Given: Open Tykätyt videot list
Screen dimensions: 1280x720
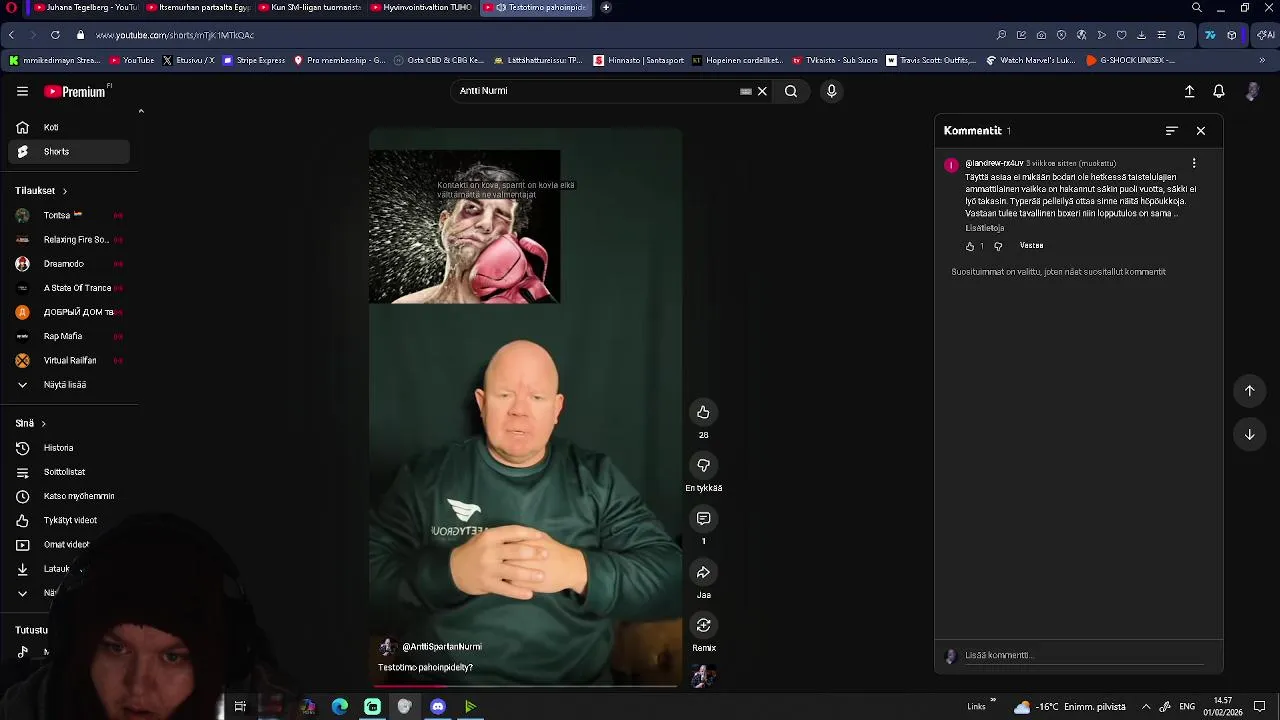Looking at the screenshot, I should [68, 521].
